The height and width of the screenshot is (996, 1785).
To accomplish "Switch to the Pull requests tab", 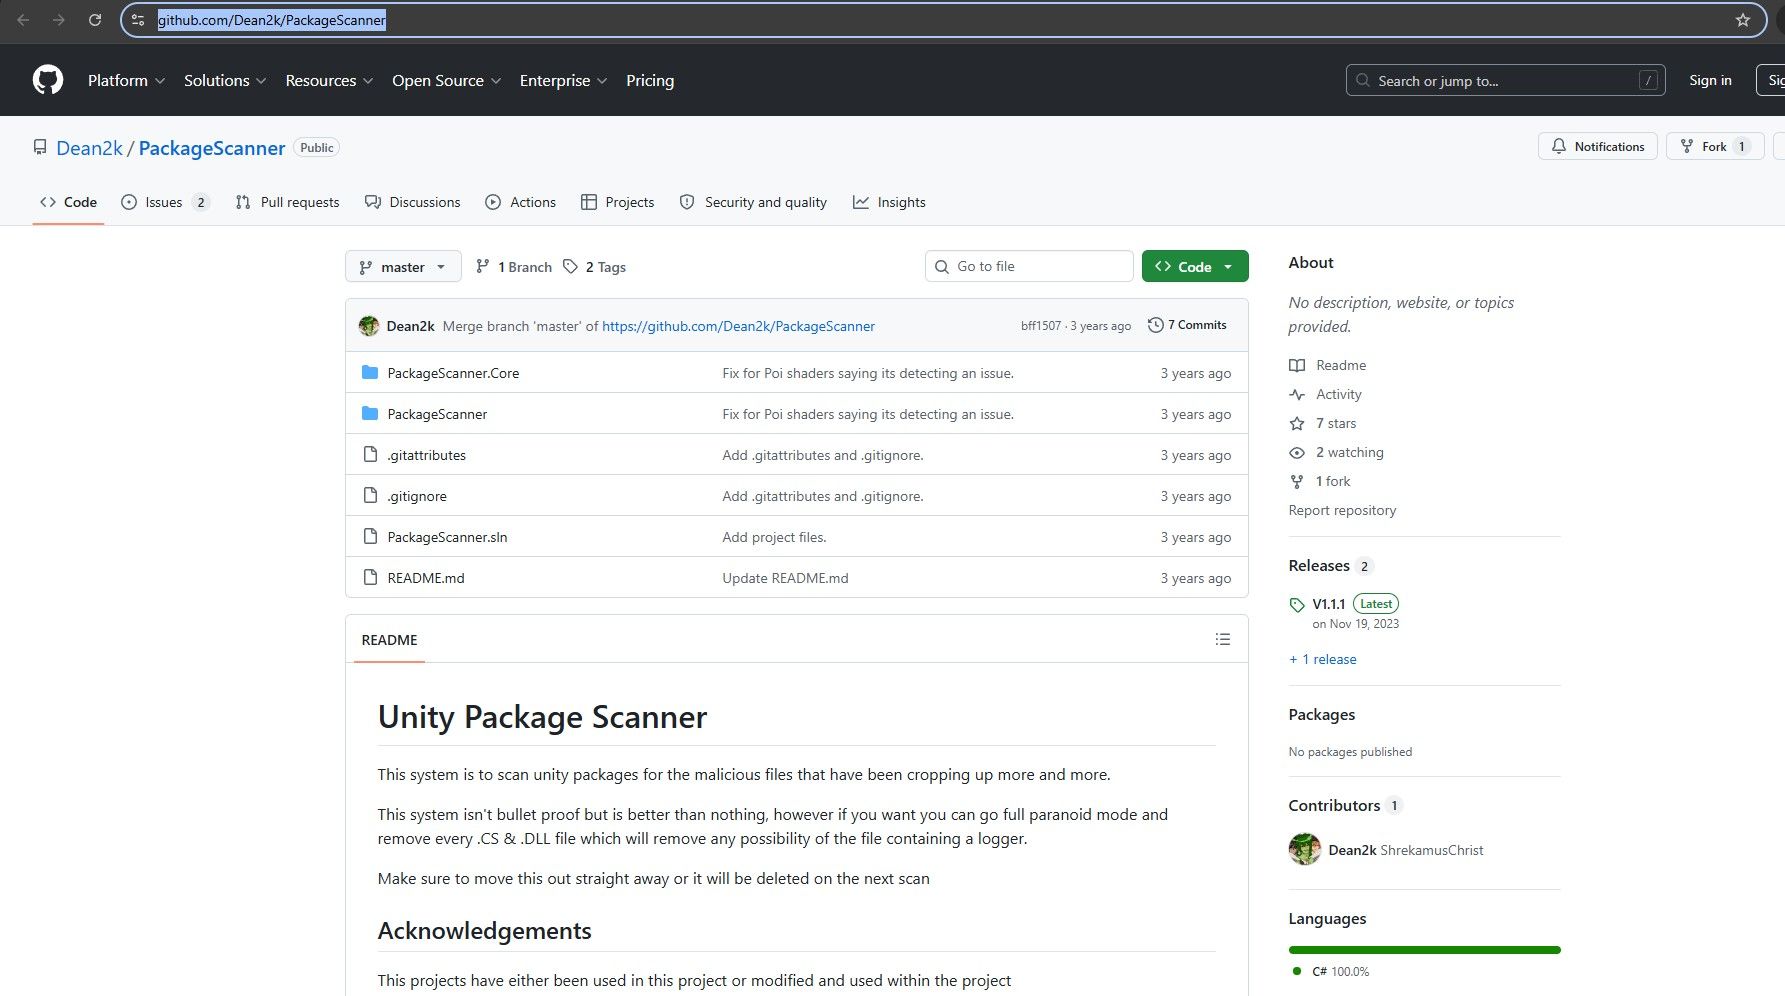I will (x=288, y=202).
